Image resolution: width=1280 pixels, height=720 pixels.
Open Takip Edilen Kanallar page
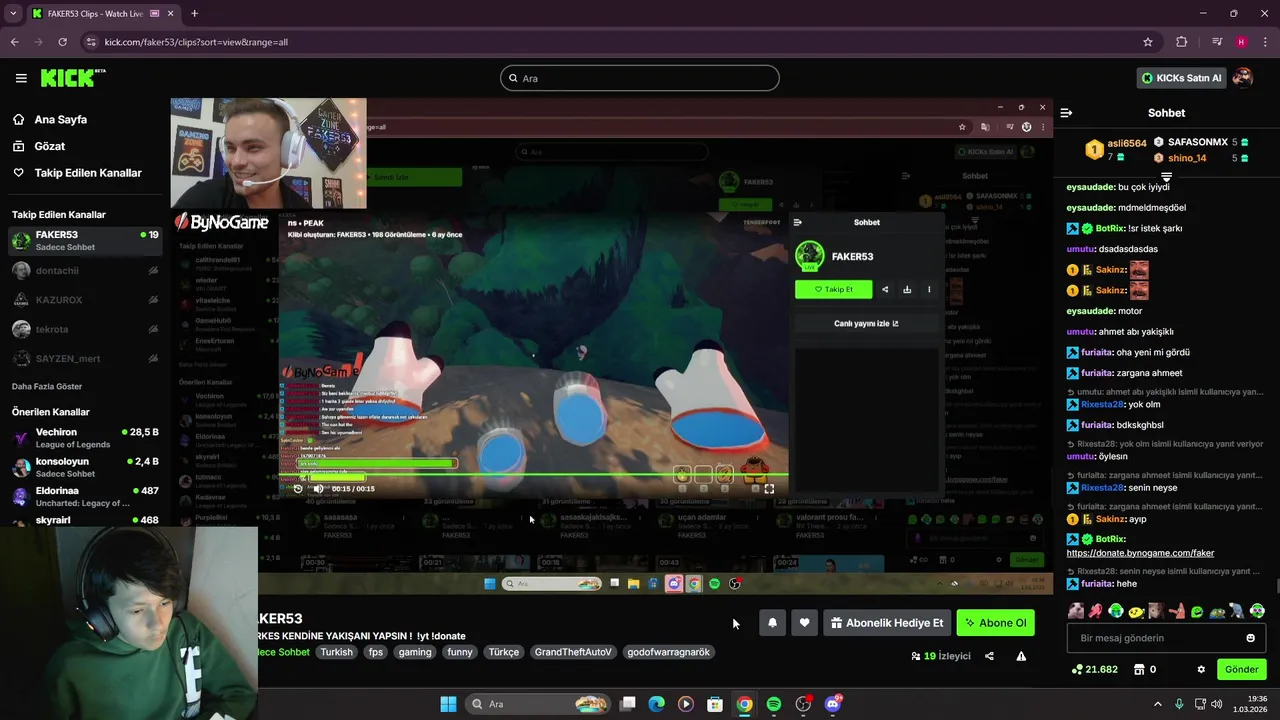[x=88, y=173]
